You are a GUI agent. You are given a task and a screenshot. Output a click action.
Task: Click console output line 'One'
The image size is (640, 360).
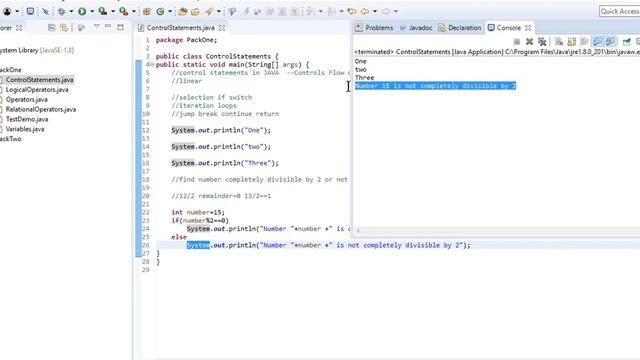(360, 61)
